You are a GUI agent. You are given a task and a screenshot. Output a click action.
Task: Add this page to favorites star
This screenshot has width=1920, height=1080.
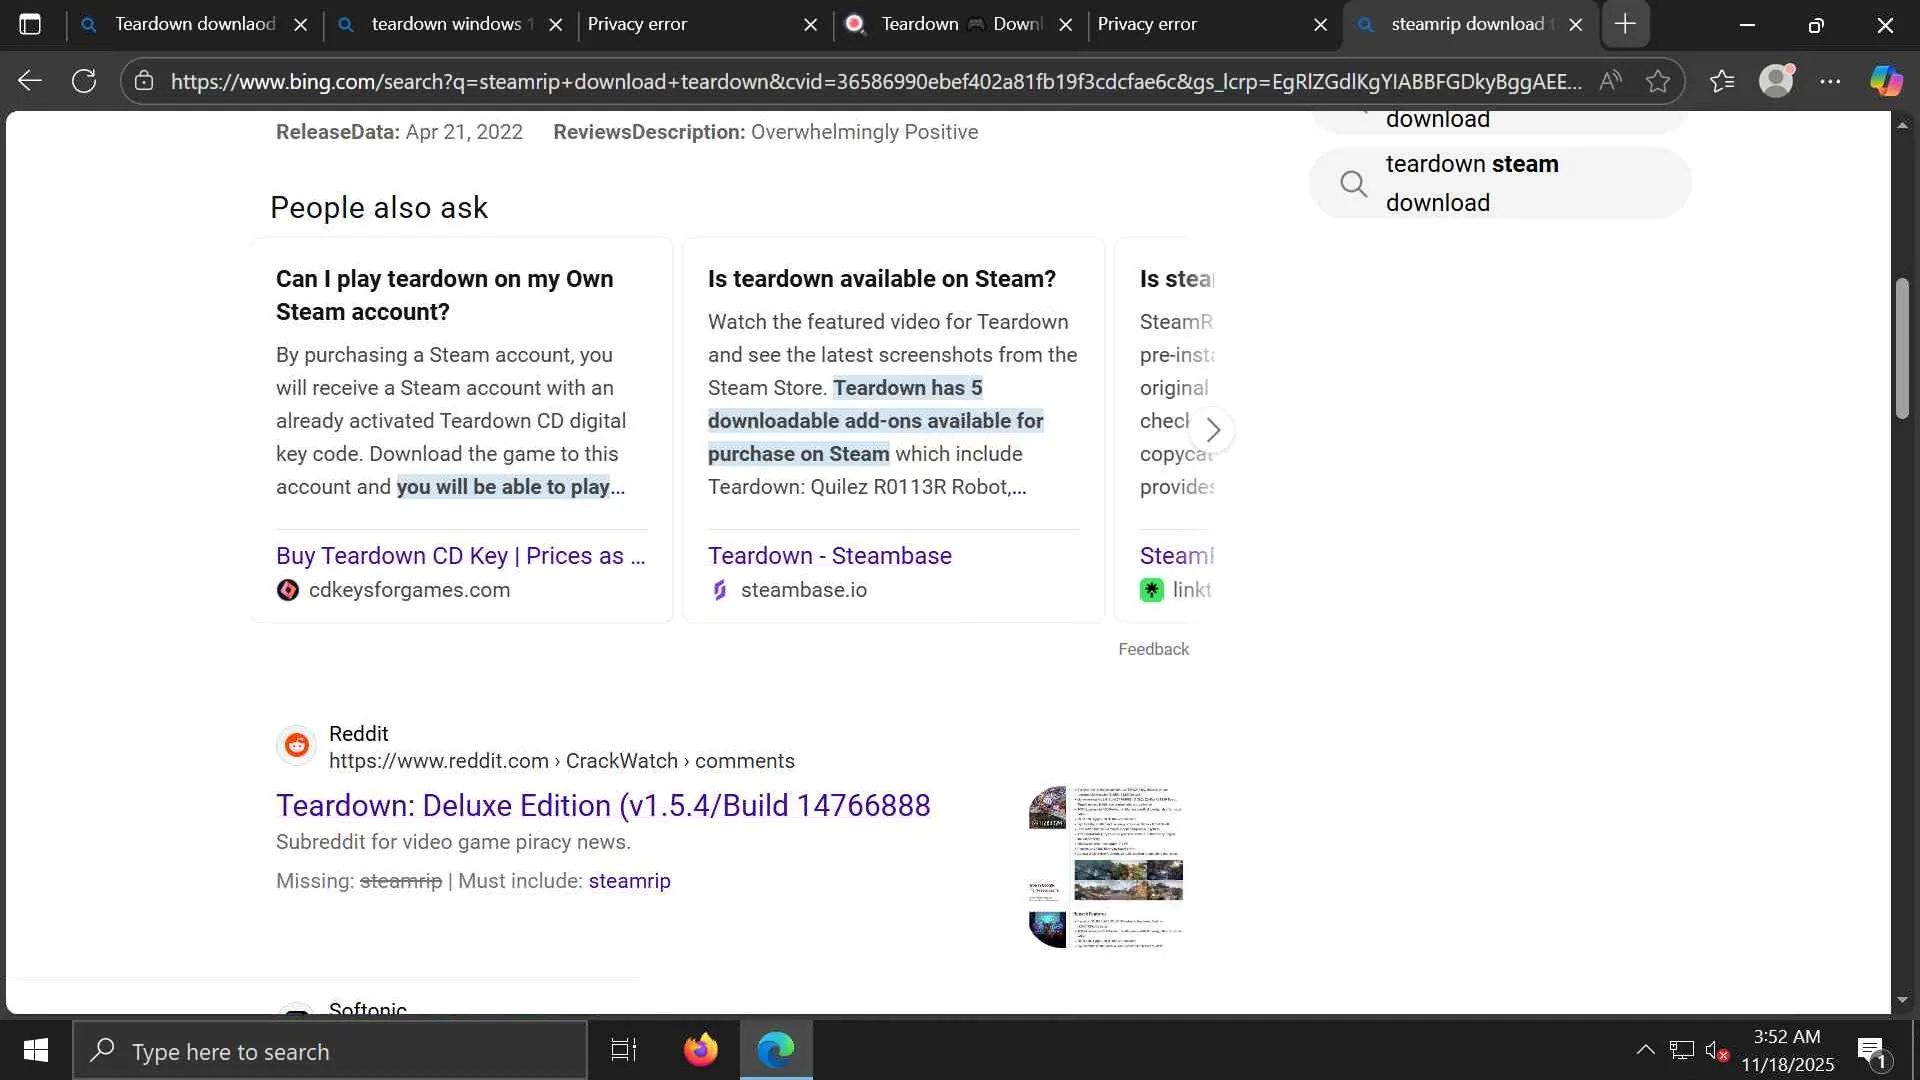1658,81
